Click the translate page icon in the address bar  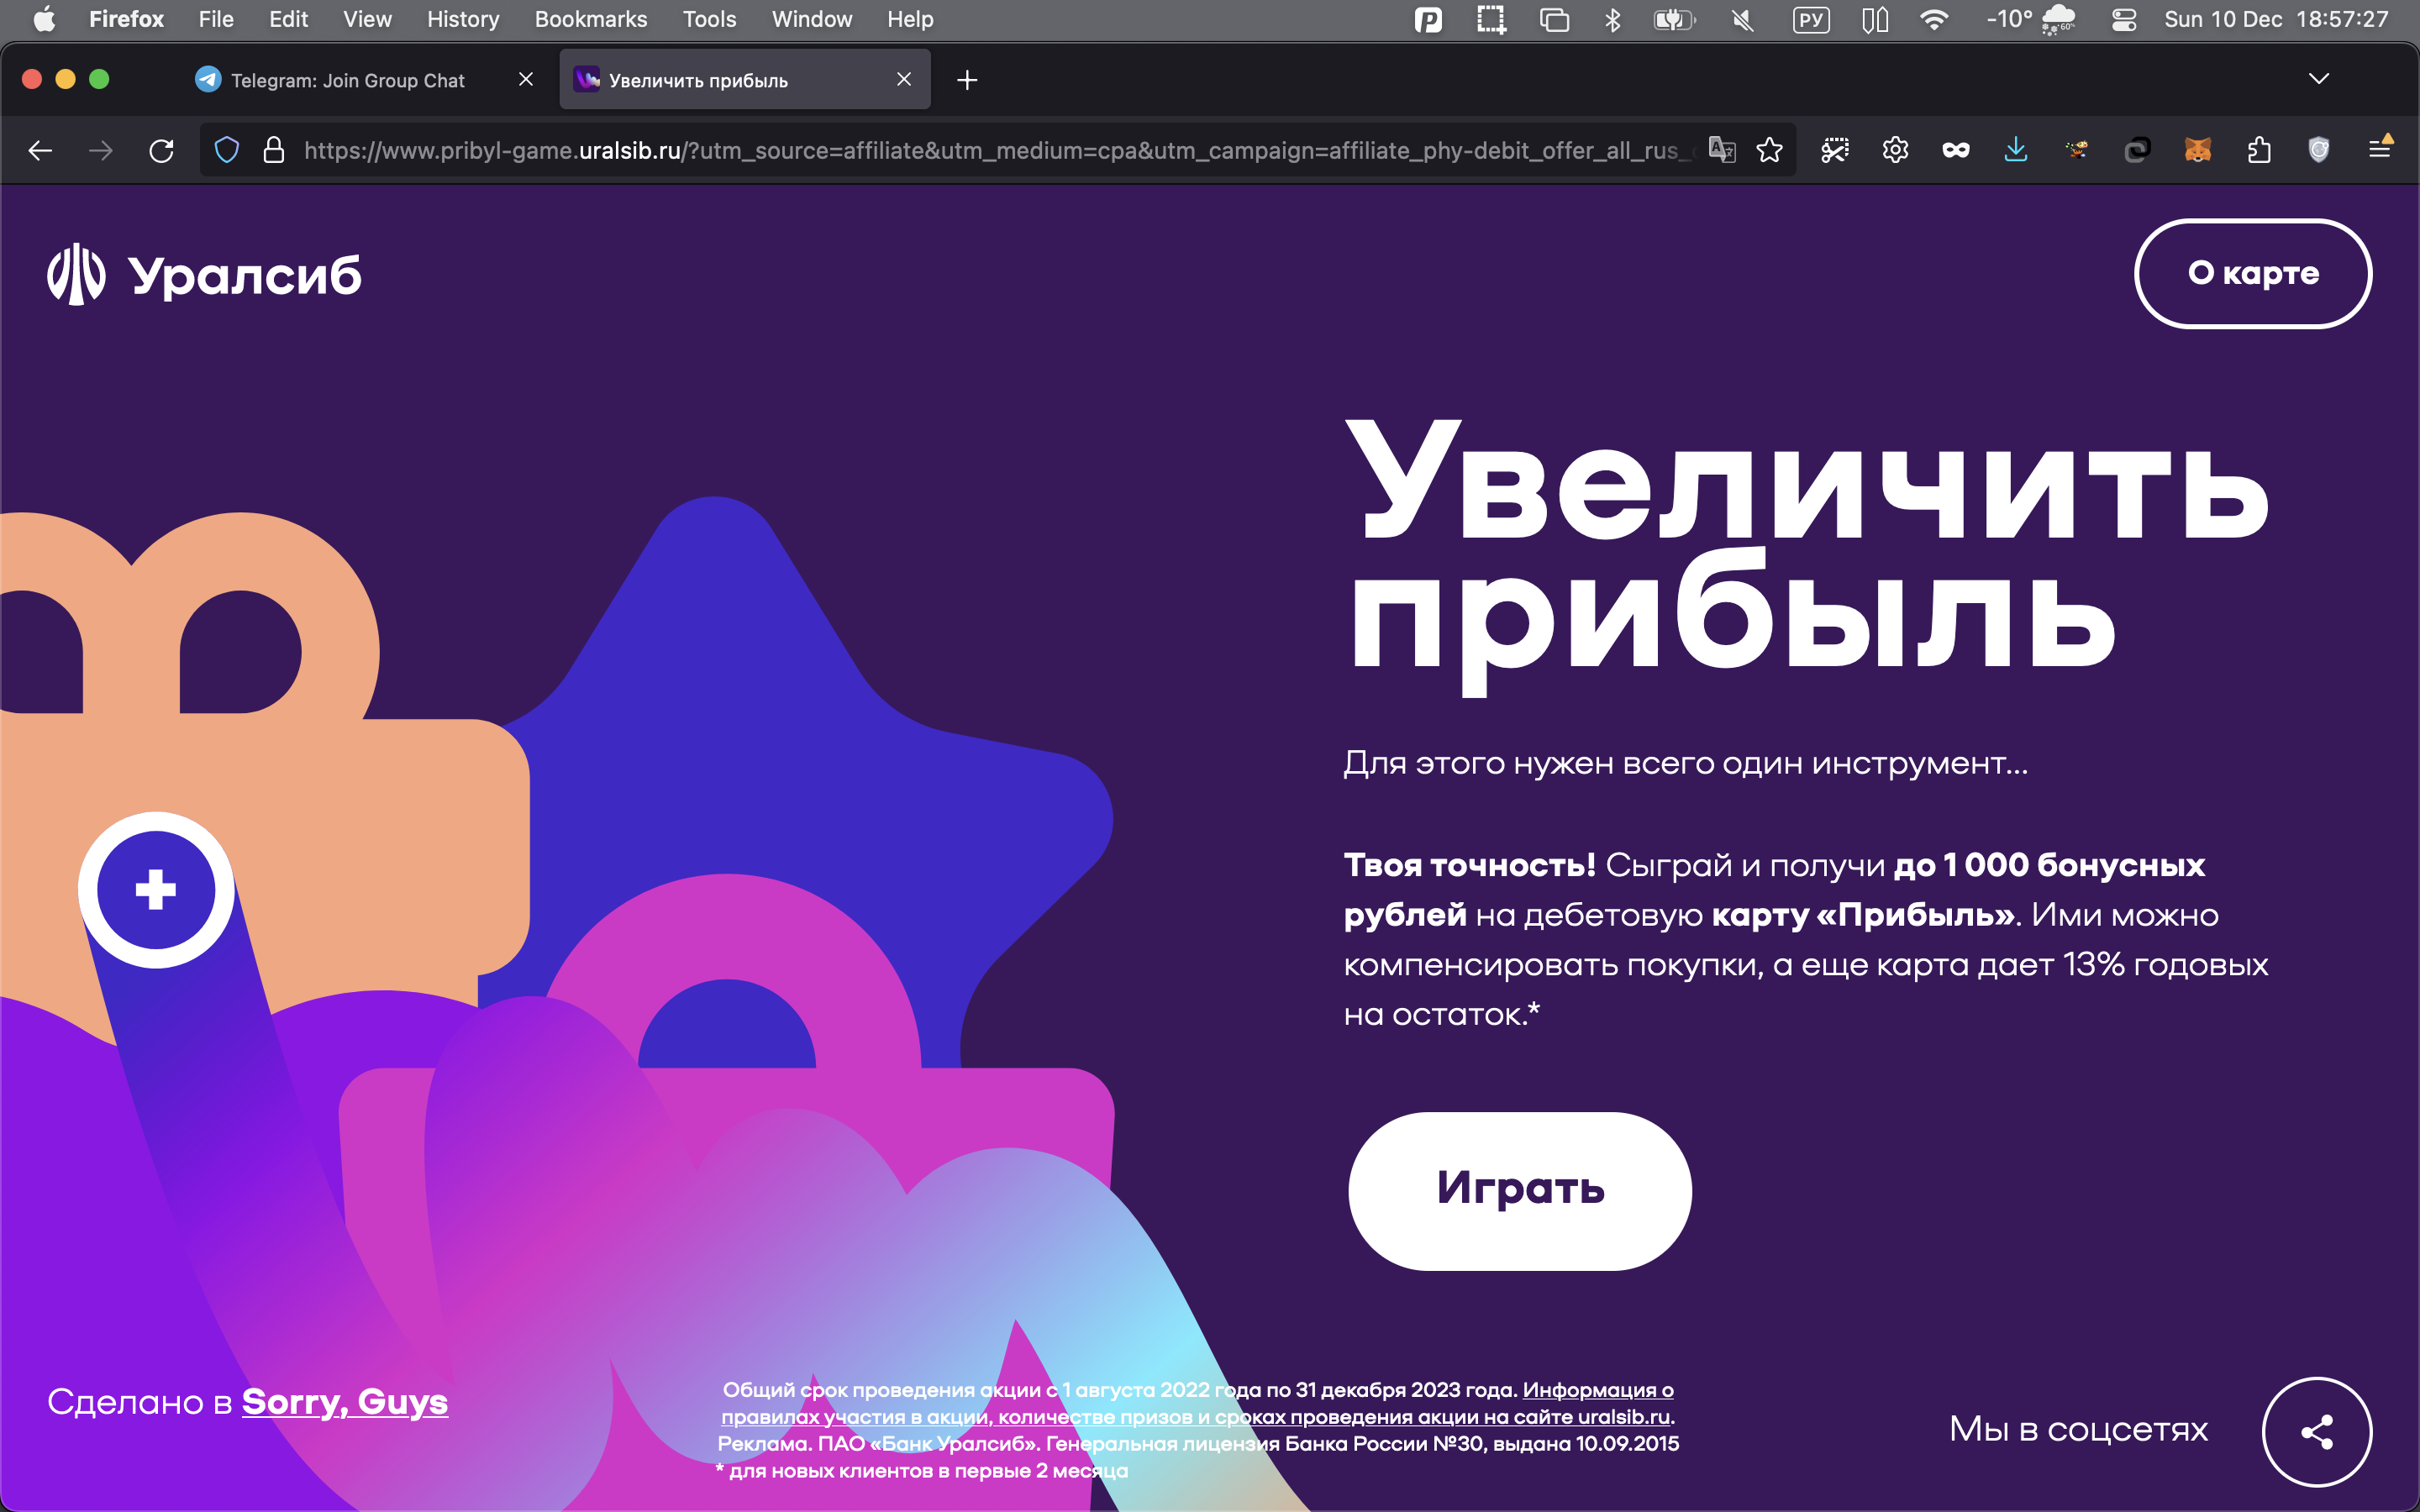point(1721,150)
